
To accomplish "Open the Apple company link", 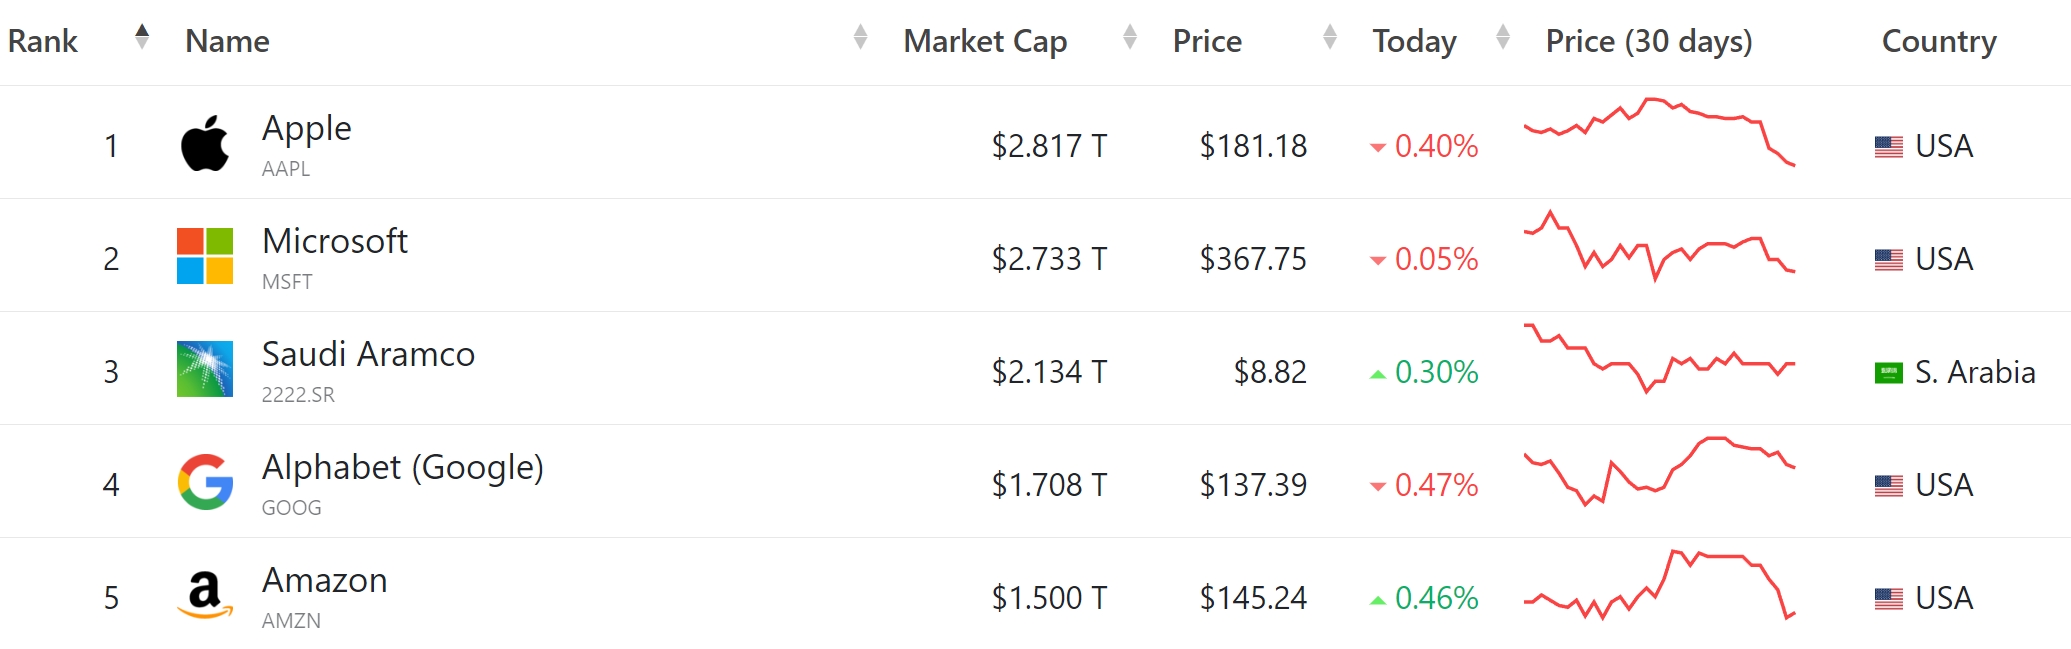I will pos(306,128).
